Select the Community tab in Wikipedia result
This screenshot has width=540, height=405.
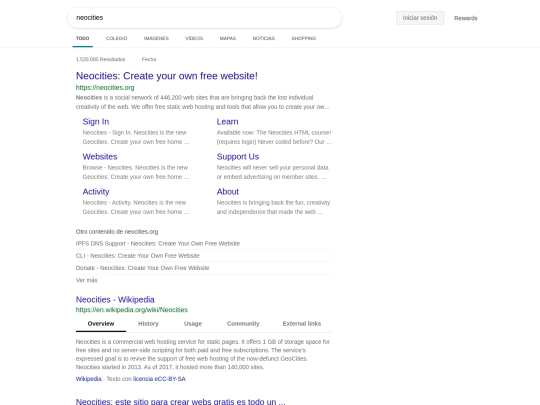[x=243, y=324]
